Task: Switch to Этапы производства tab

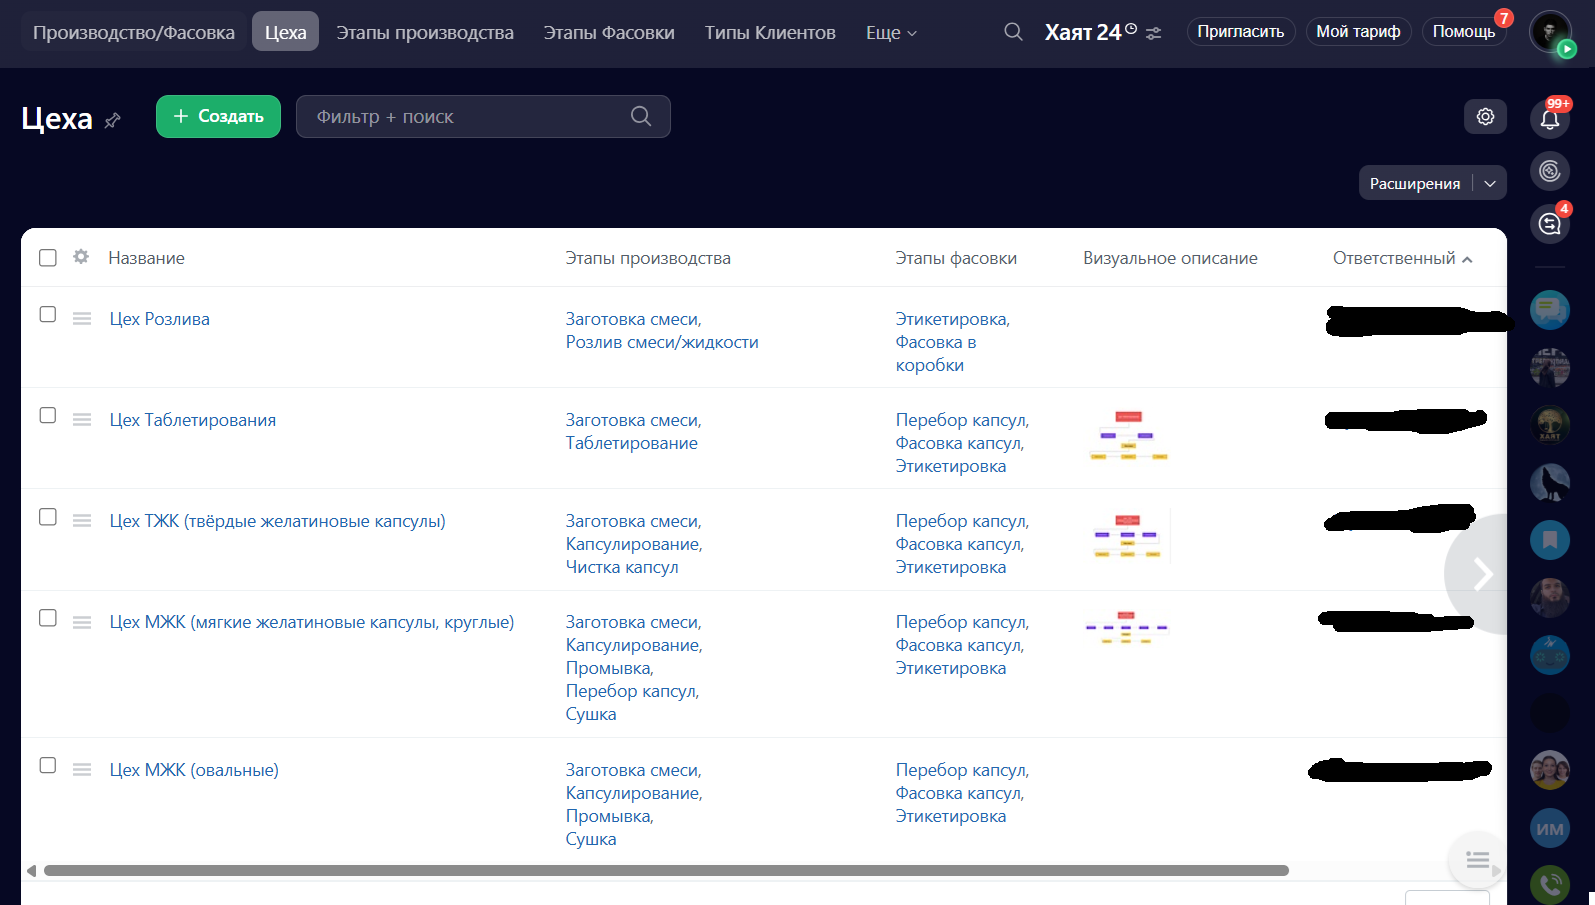Action: [425, 33]
